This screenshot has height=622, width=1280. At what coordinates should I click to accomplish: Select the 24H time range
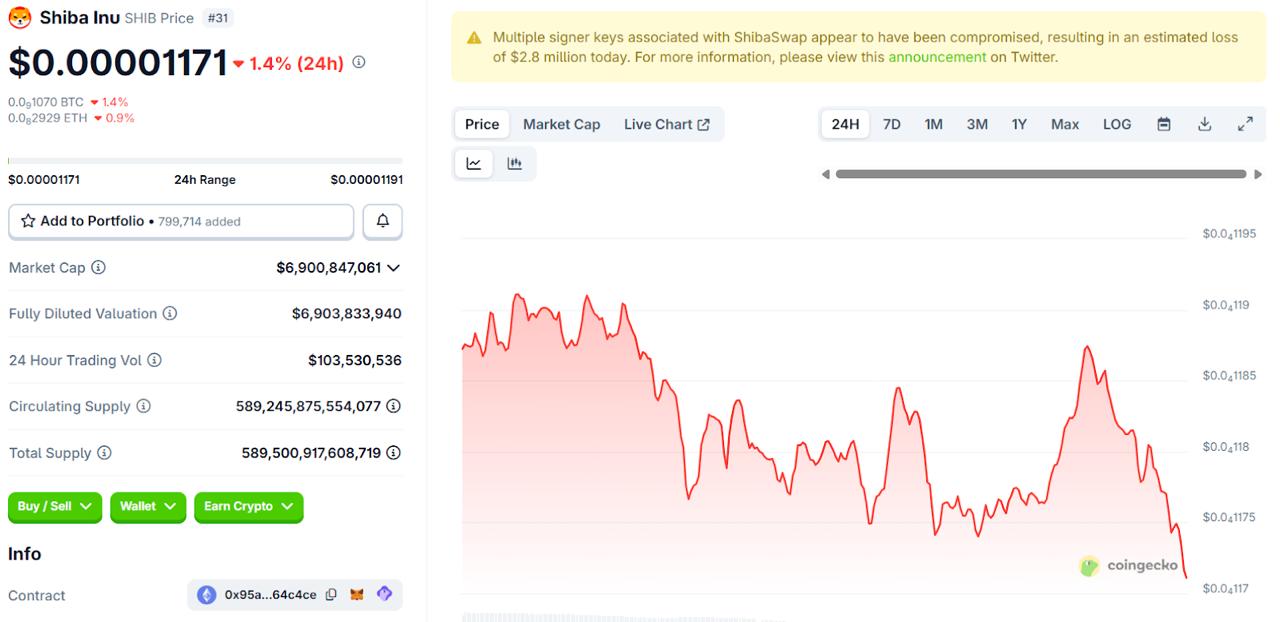click(845, 124)
